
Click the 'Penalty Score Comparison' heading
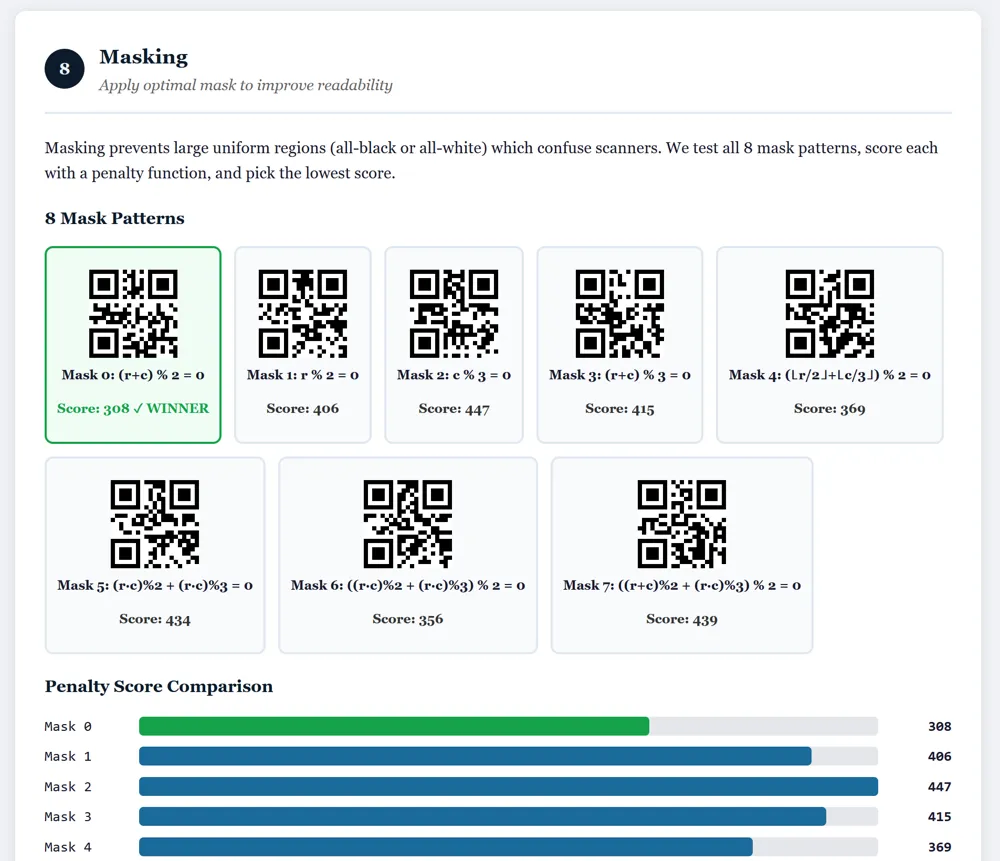[x=159, y=686]
